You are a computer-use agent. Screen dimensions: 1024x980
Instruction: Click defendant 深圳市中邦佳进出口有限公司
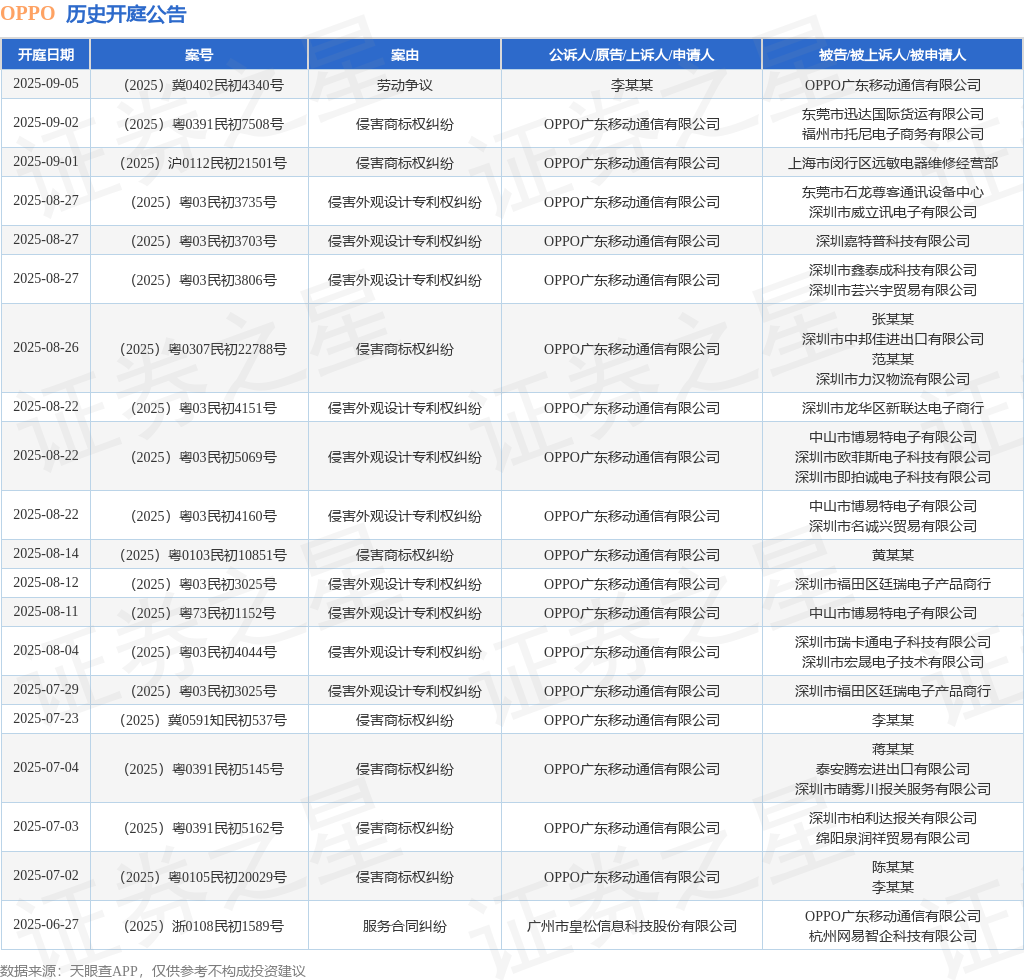point(893,339)
